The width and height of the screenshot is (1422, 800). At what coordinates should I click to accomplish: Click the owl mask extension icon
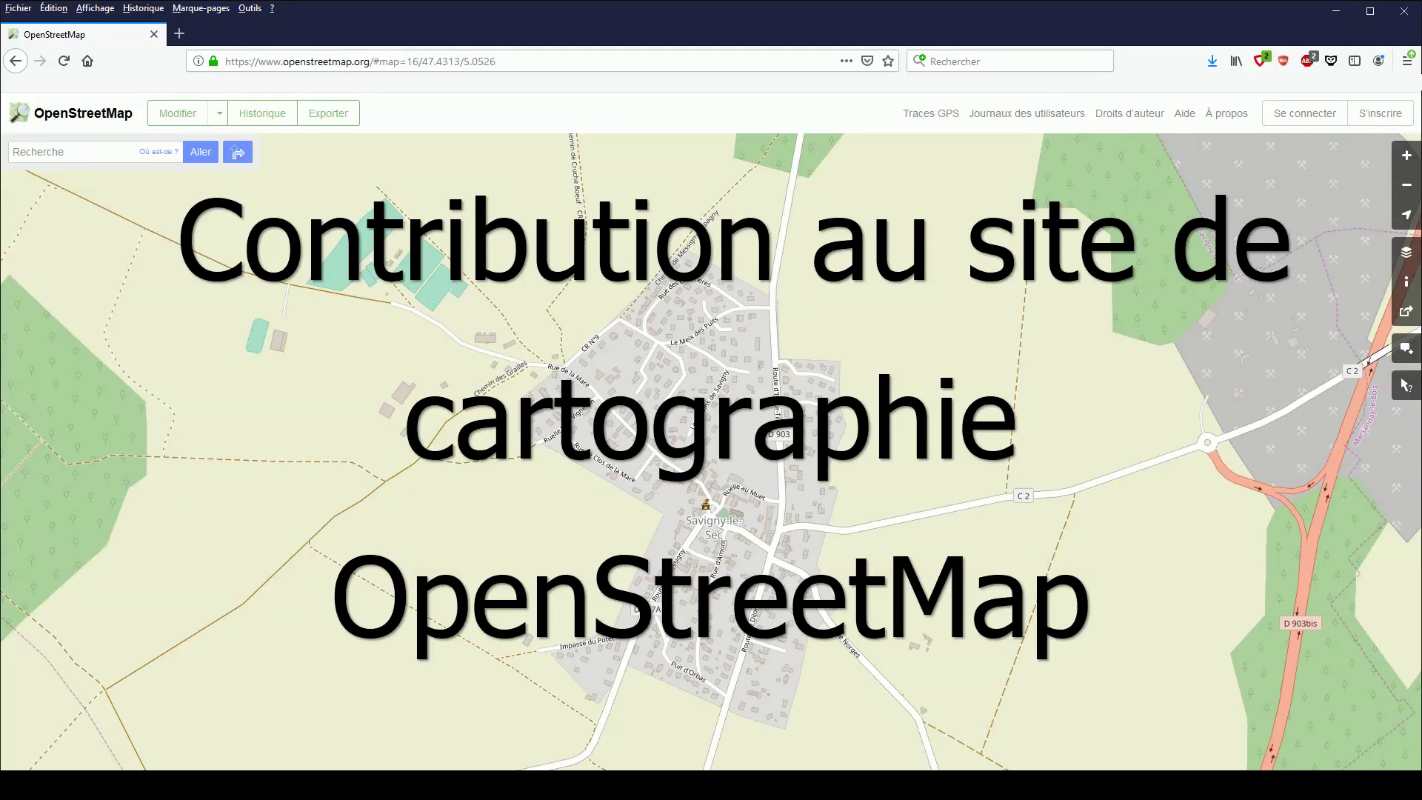tap(1331, 61)
